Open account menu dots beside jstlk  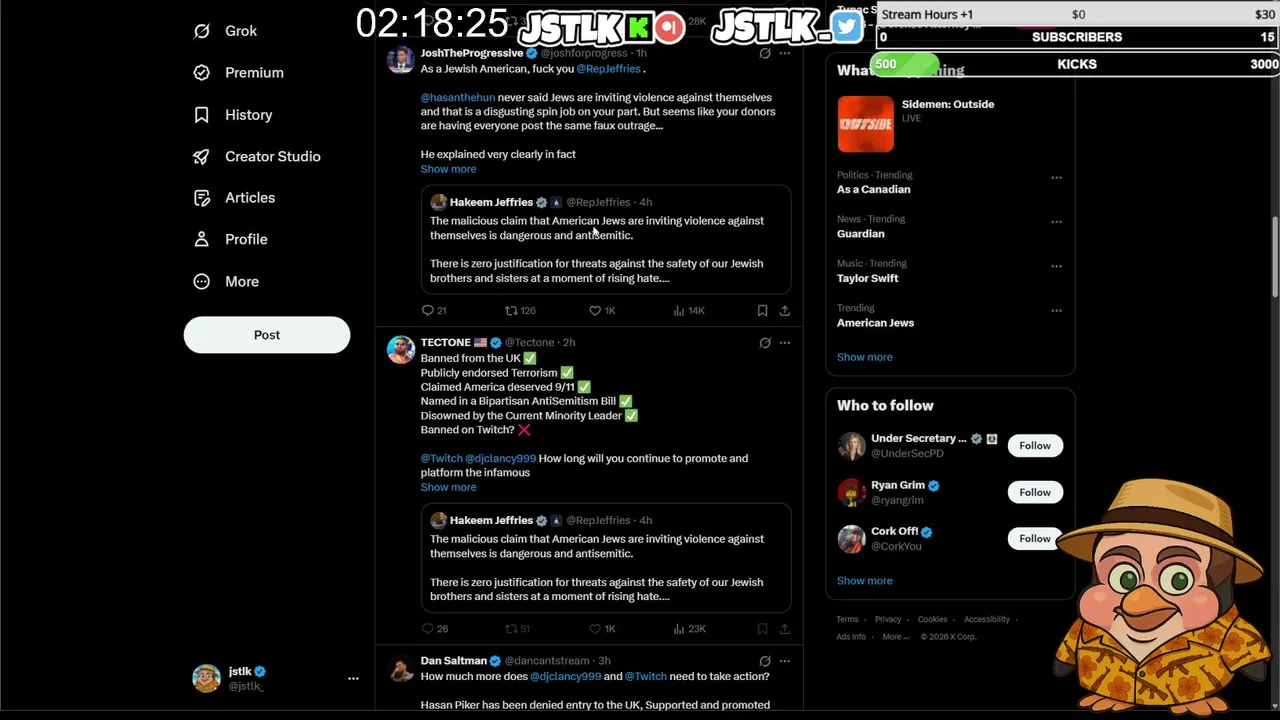[353, 678]
